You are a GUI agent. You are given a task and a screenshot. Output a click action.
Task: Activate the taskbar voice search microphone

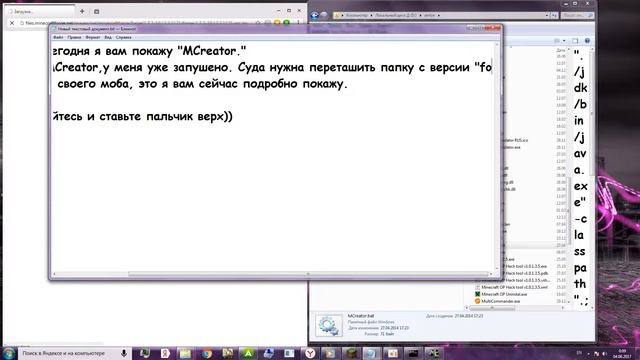tap(124, 353)
